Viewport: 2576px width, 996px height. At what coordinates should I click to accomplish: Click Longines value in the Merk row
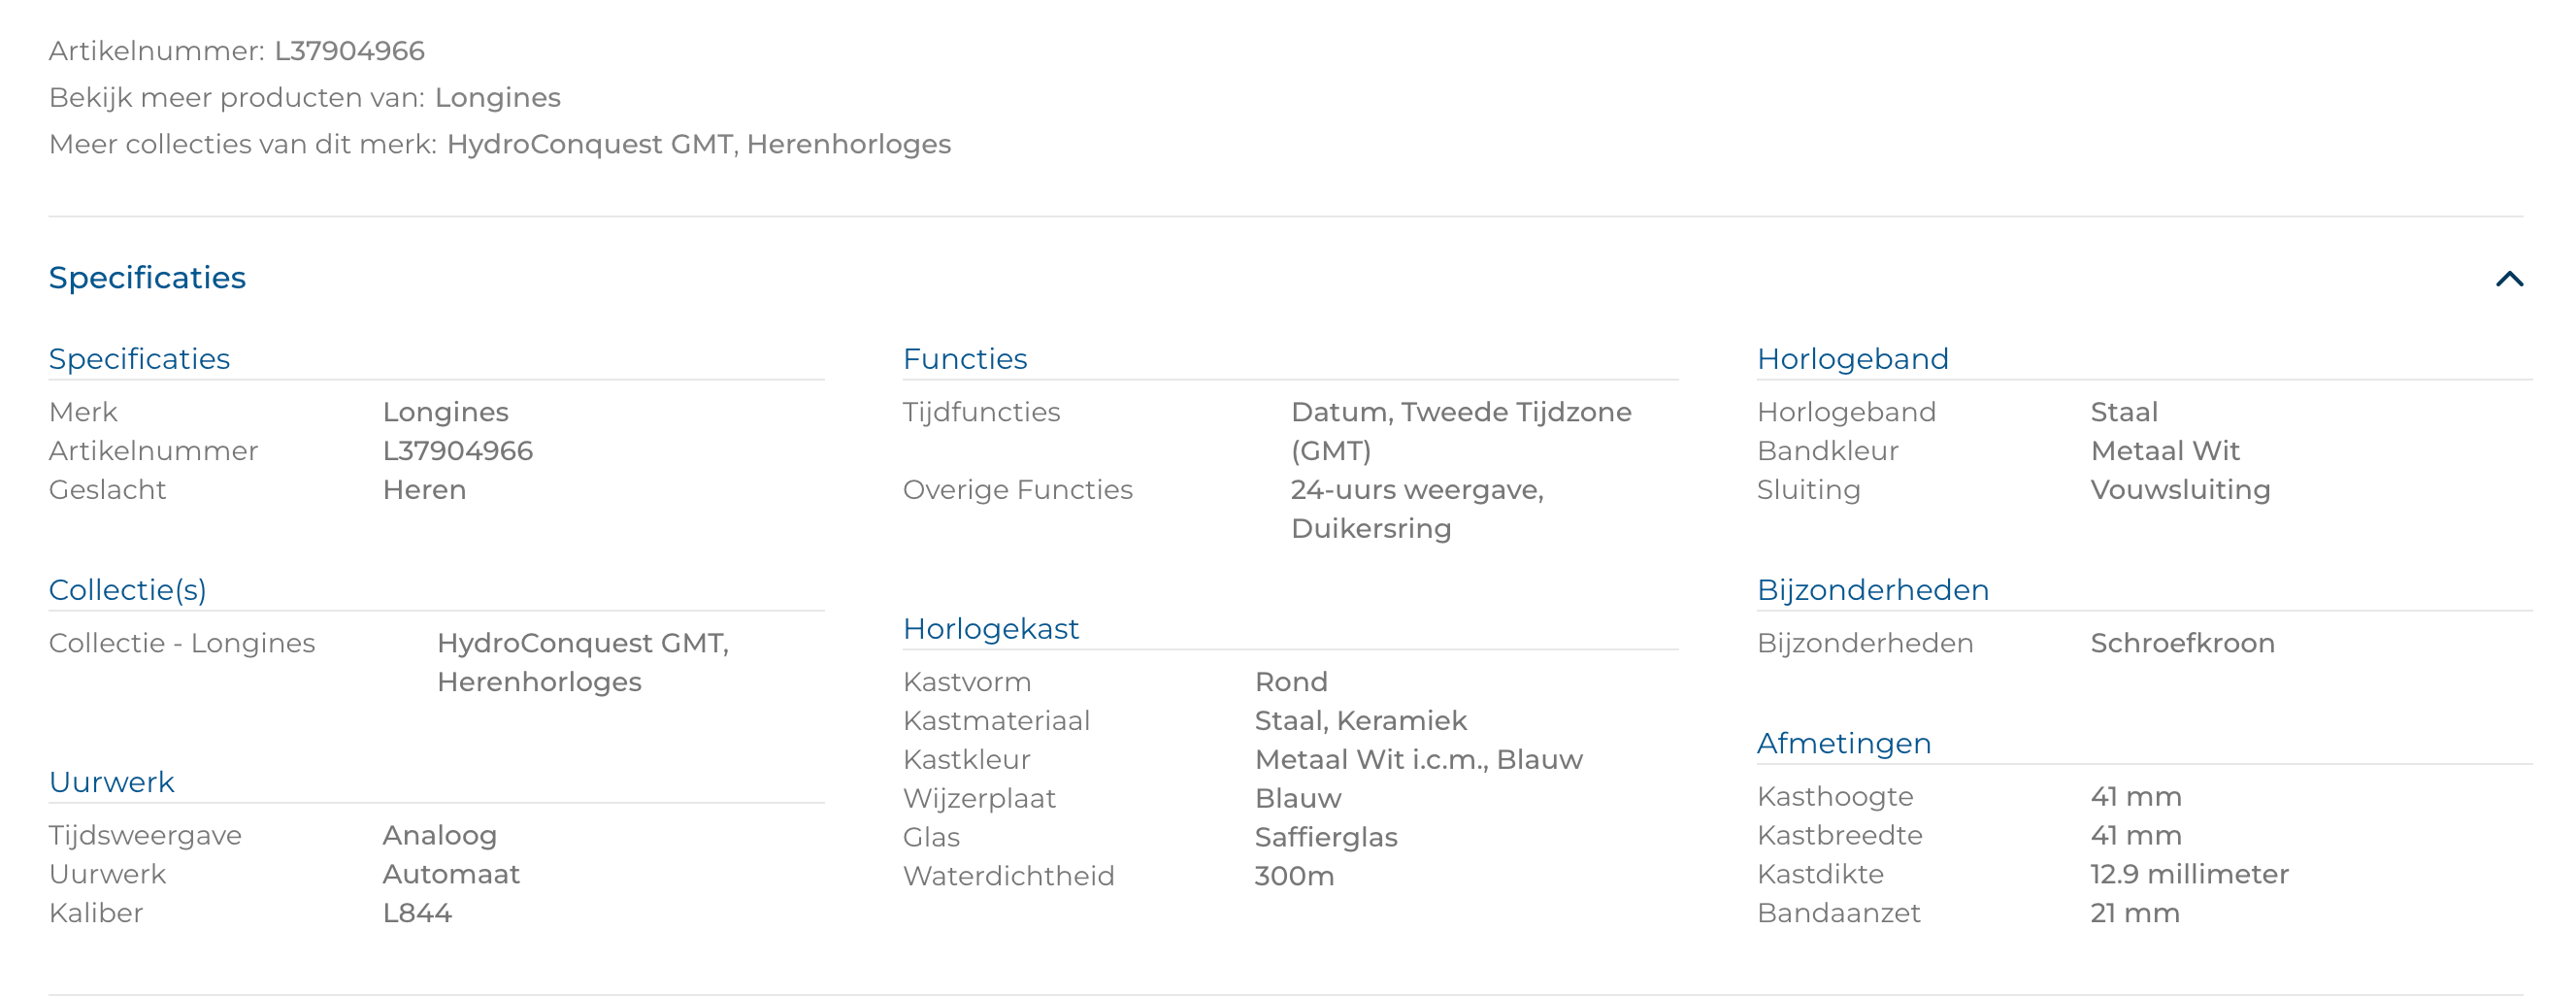click(x=445, y=412)
